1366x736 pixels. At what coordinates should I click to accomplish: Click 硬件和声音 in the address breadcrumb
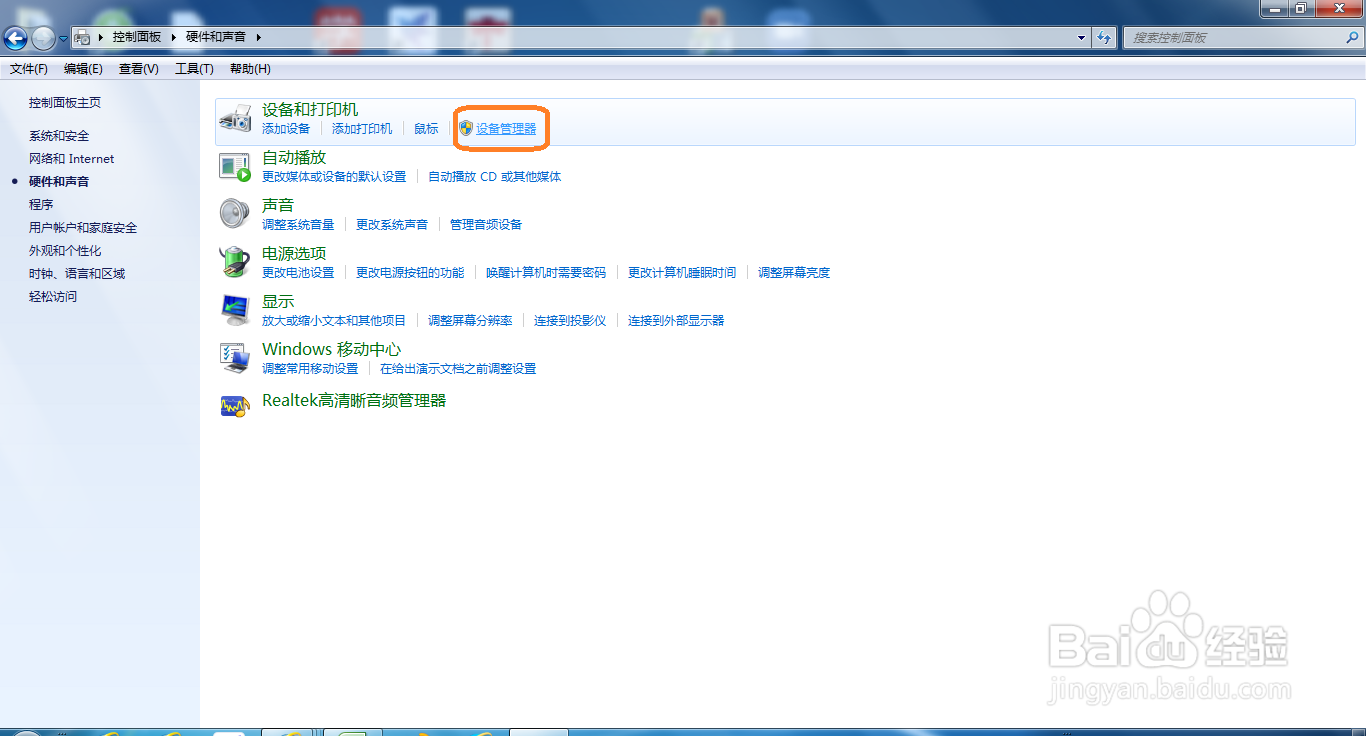pyautogui.click(x=216, y=37)
